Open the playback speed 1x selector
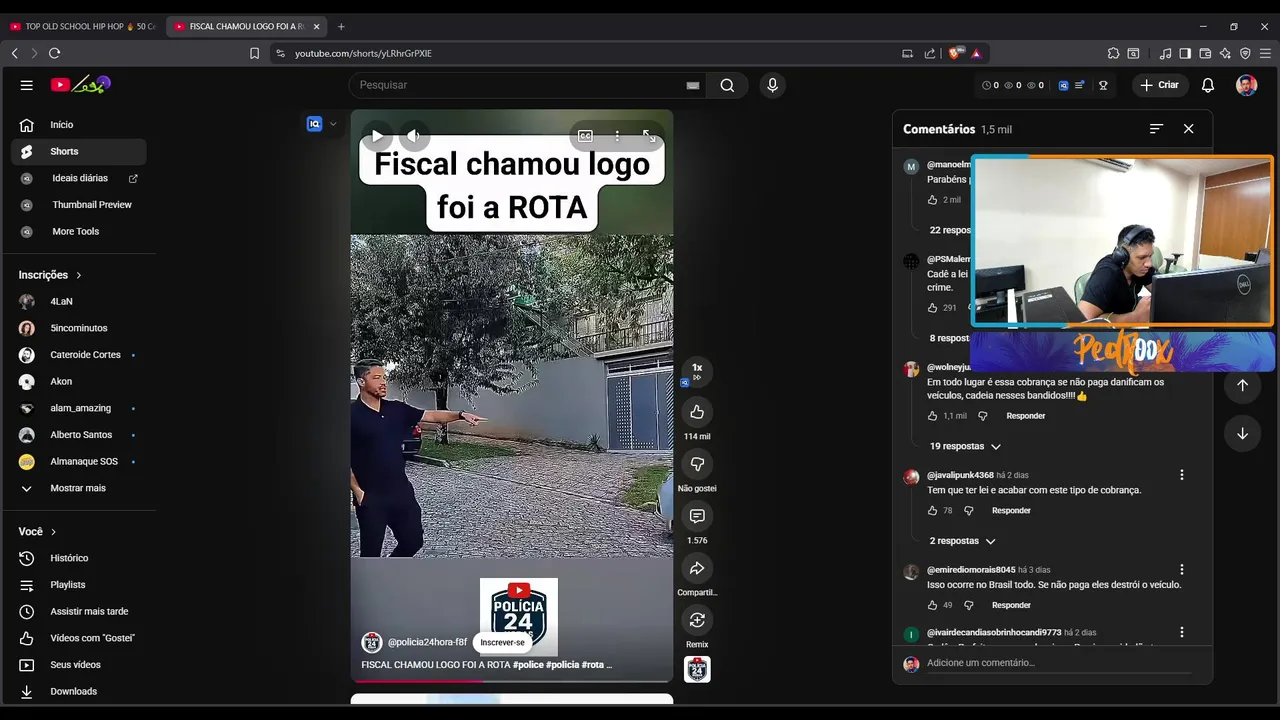The height and width of the screenshot is (720, 1280). point(697,370)
